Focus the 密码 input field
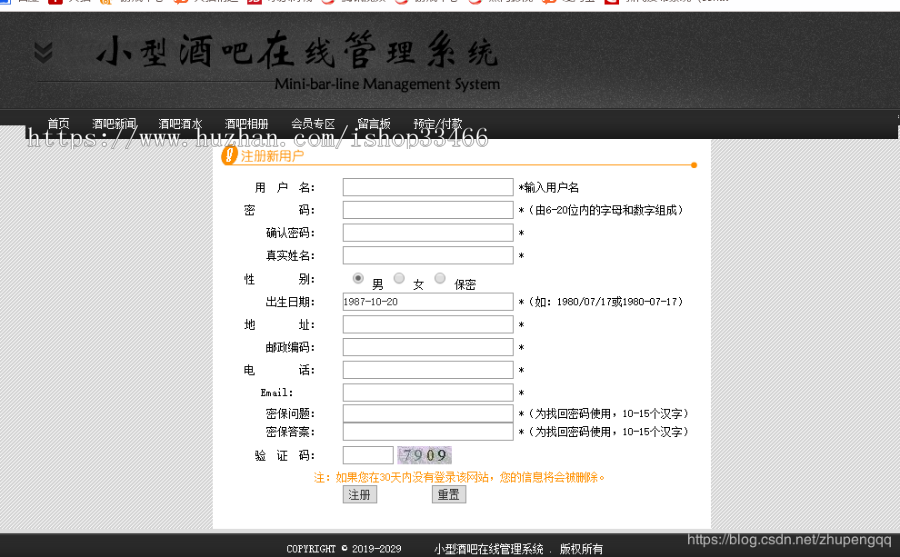This screenshot has width=900, height=557. 428,210
